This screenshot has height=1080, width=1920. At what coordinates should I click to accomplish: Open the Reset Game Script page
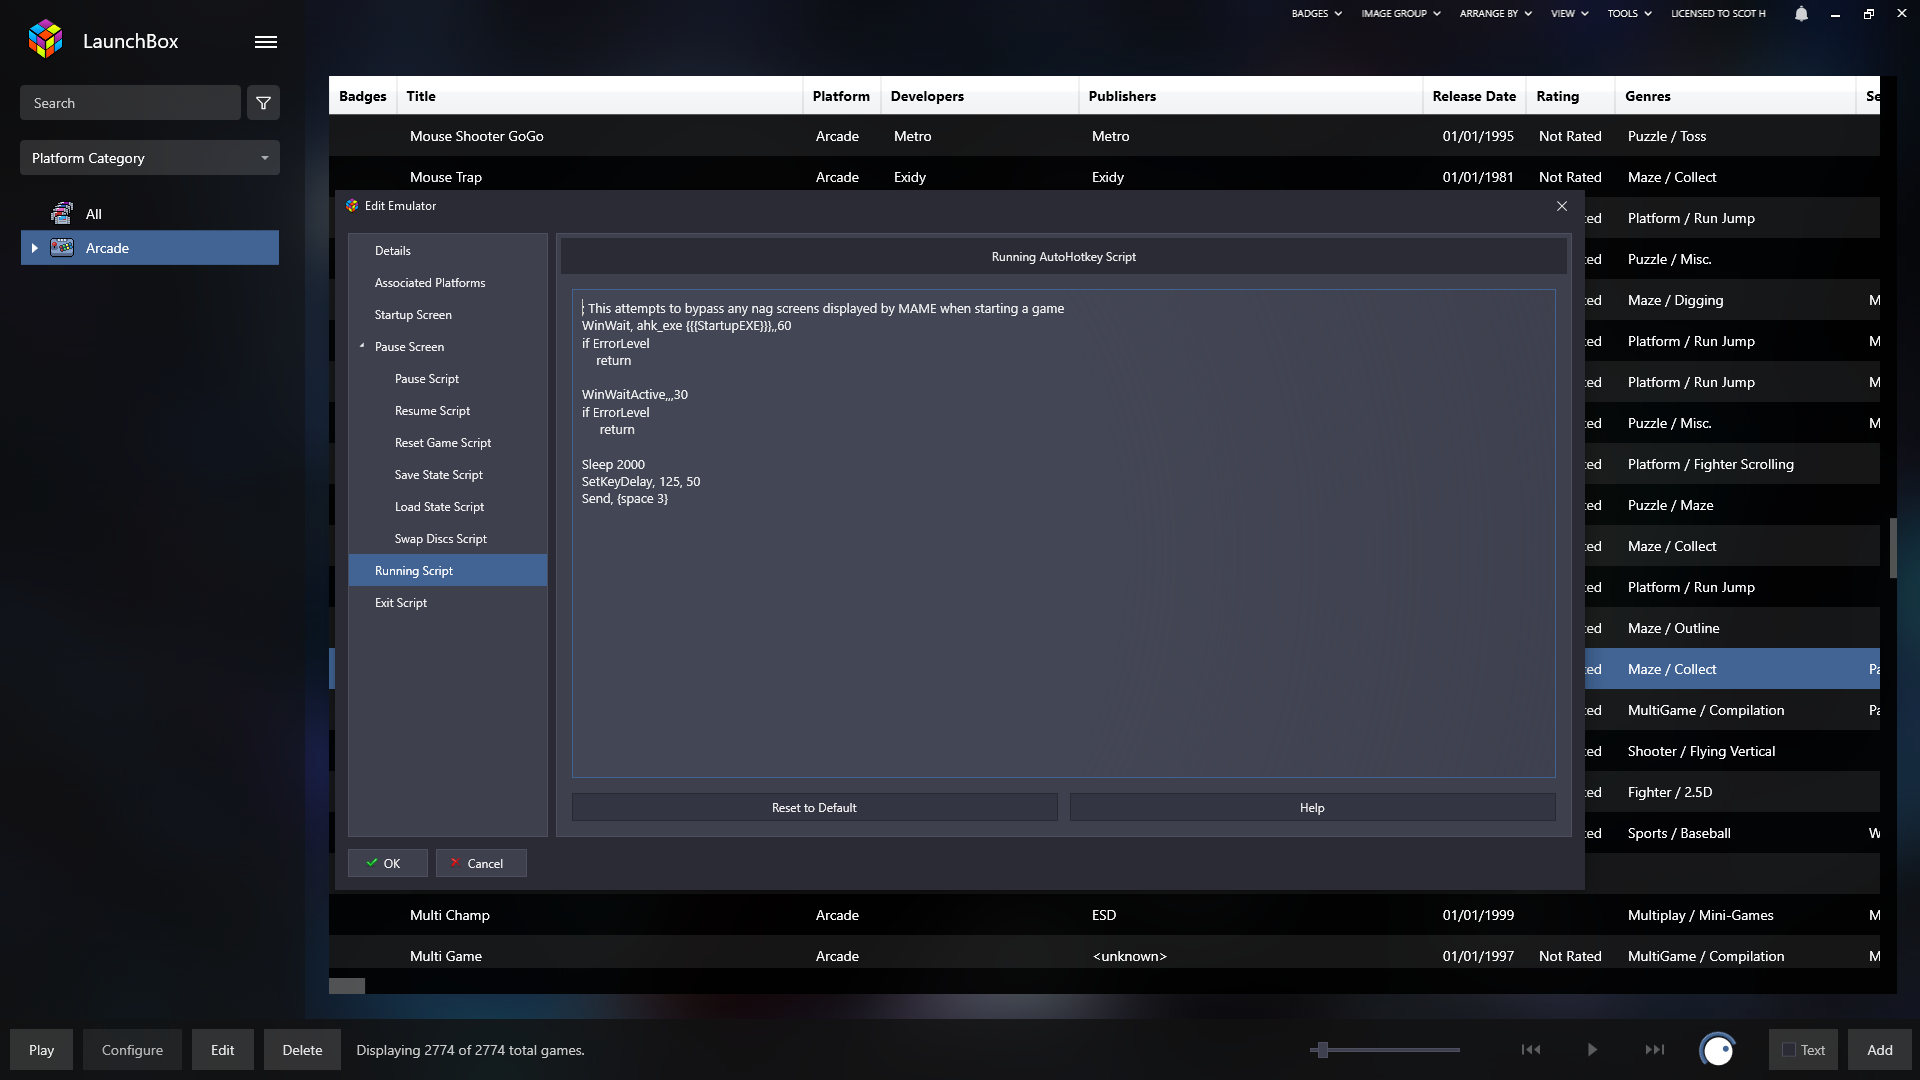pyautogui.click(x=448, y=443)
